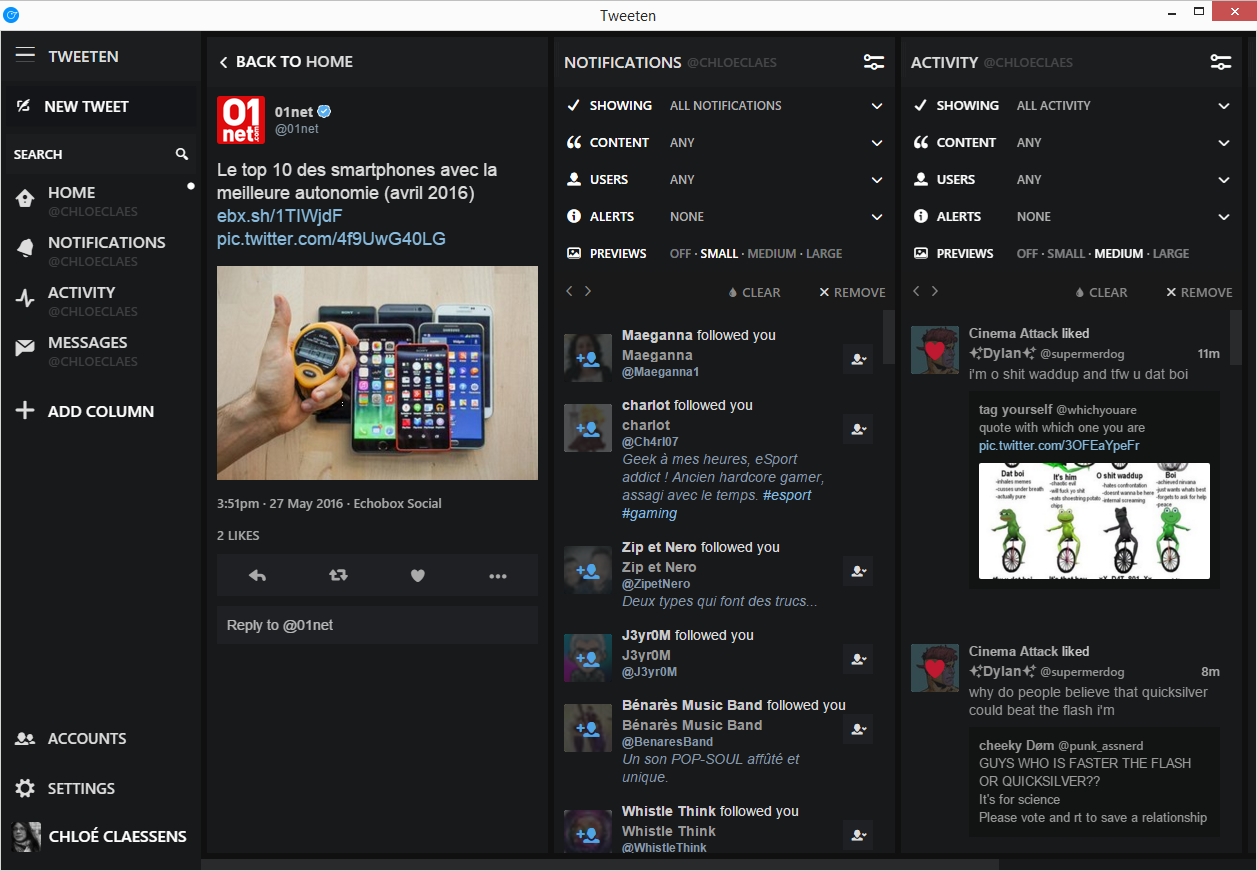Click the search magnifier icon
The width and height of the screenshot is (1257, 871).
click(182, 154)
